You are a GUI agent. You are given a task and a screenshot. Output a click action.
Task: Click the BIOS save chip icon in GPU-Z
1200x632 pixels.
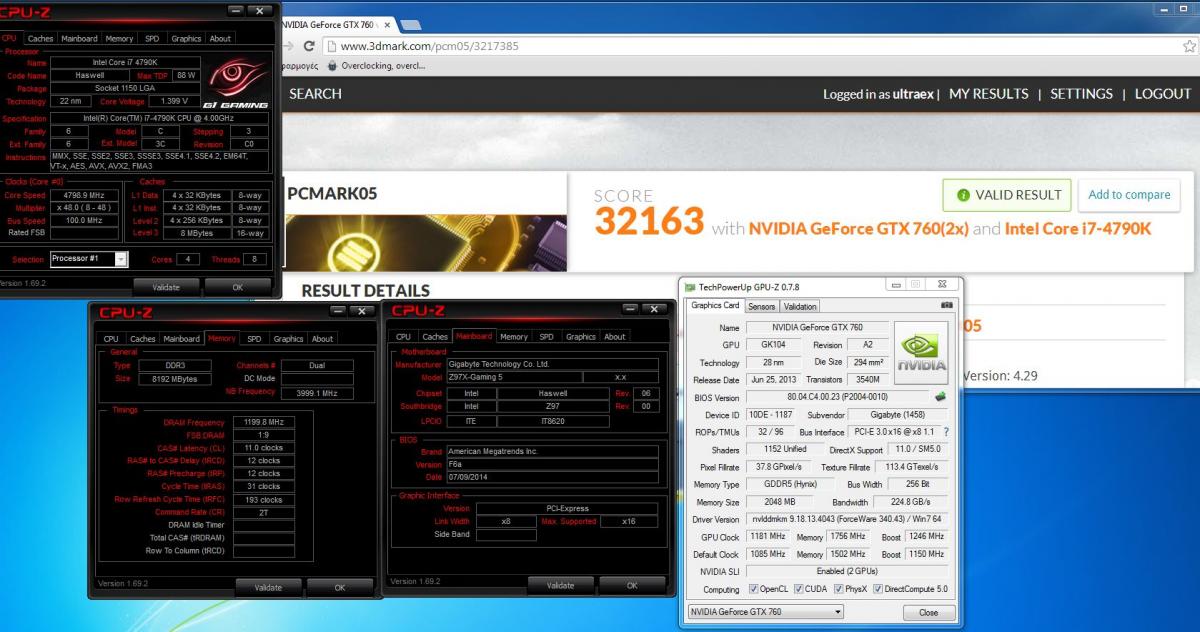coord(940,397)
